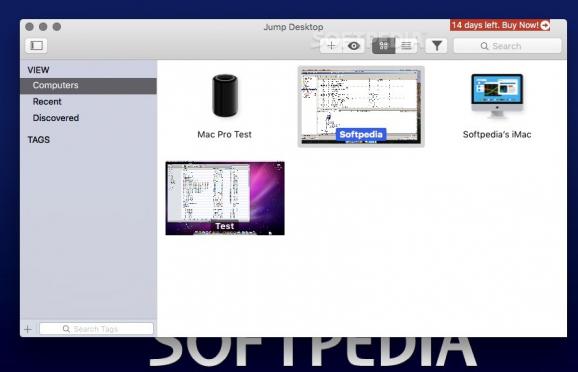Click the VIEW section header
Screen dimensions: 578x372
tap(38, 70)
